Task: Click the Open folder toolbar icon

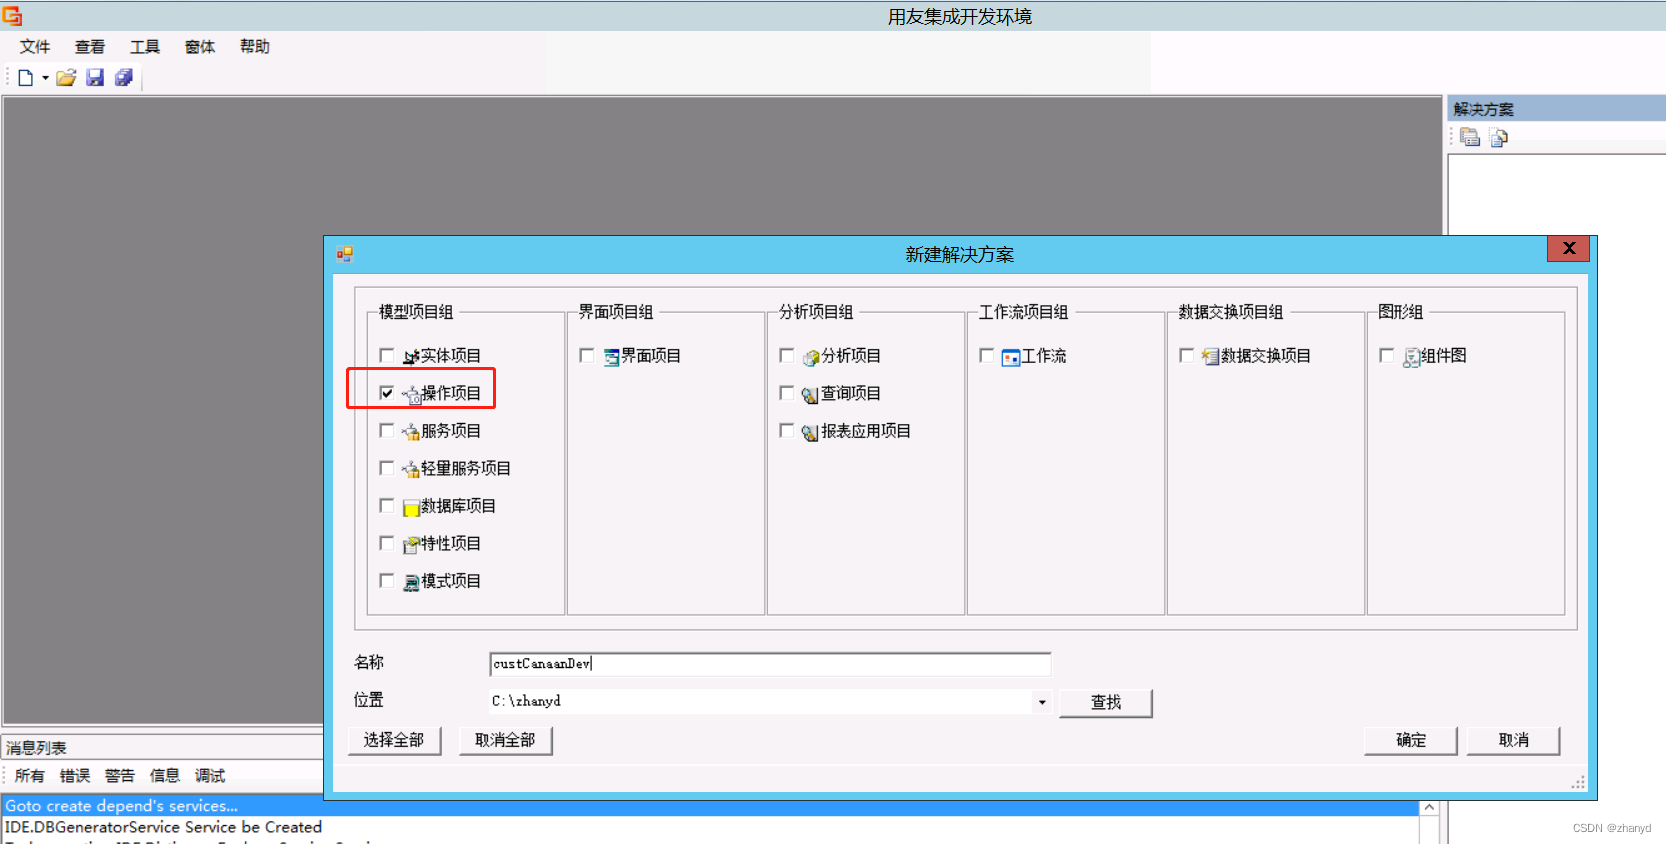Action: 66,78
